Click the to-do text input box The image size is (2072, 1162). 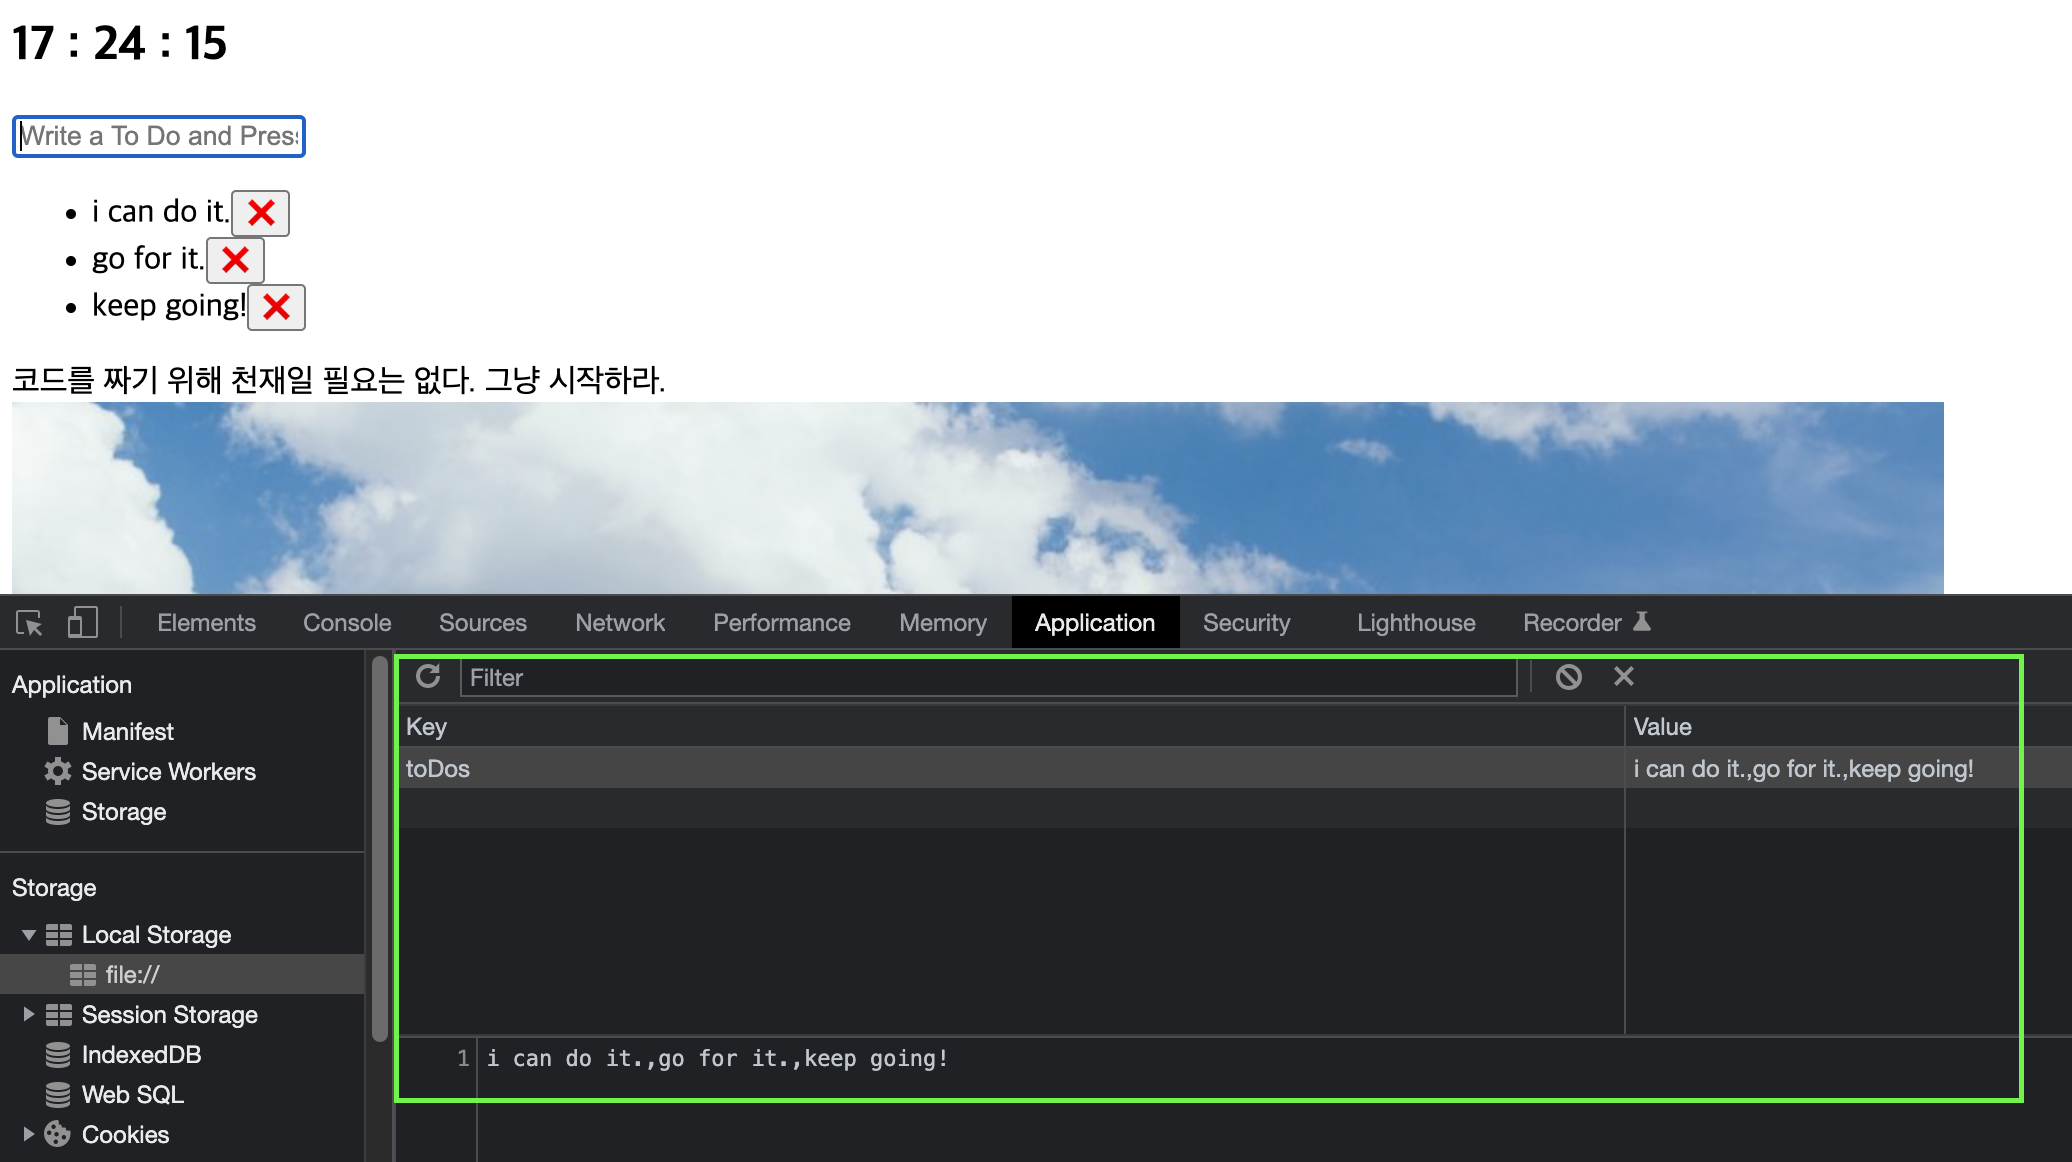(158, 136)
